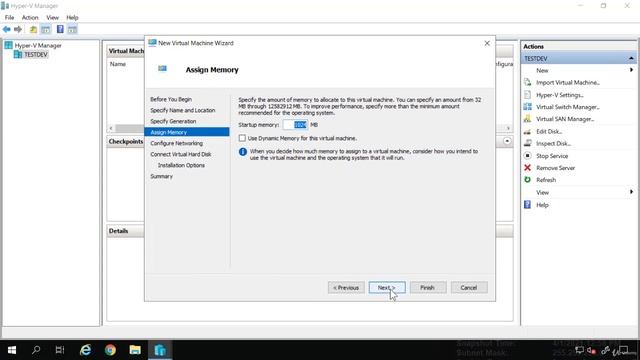Go to Summary wizard step
This screenshot has height=360, width=640.
click(x=162, y=176)
